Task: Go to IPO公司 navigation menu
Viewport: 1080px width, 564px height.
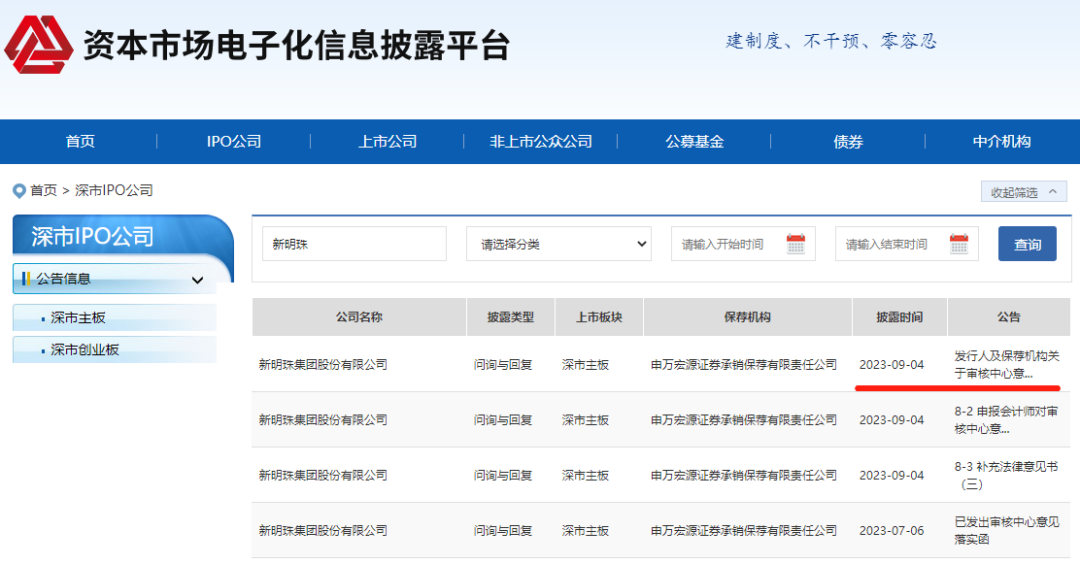Action: (233, 142)
